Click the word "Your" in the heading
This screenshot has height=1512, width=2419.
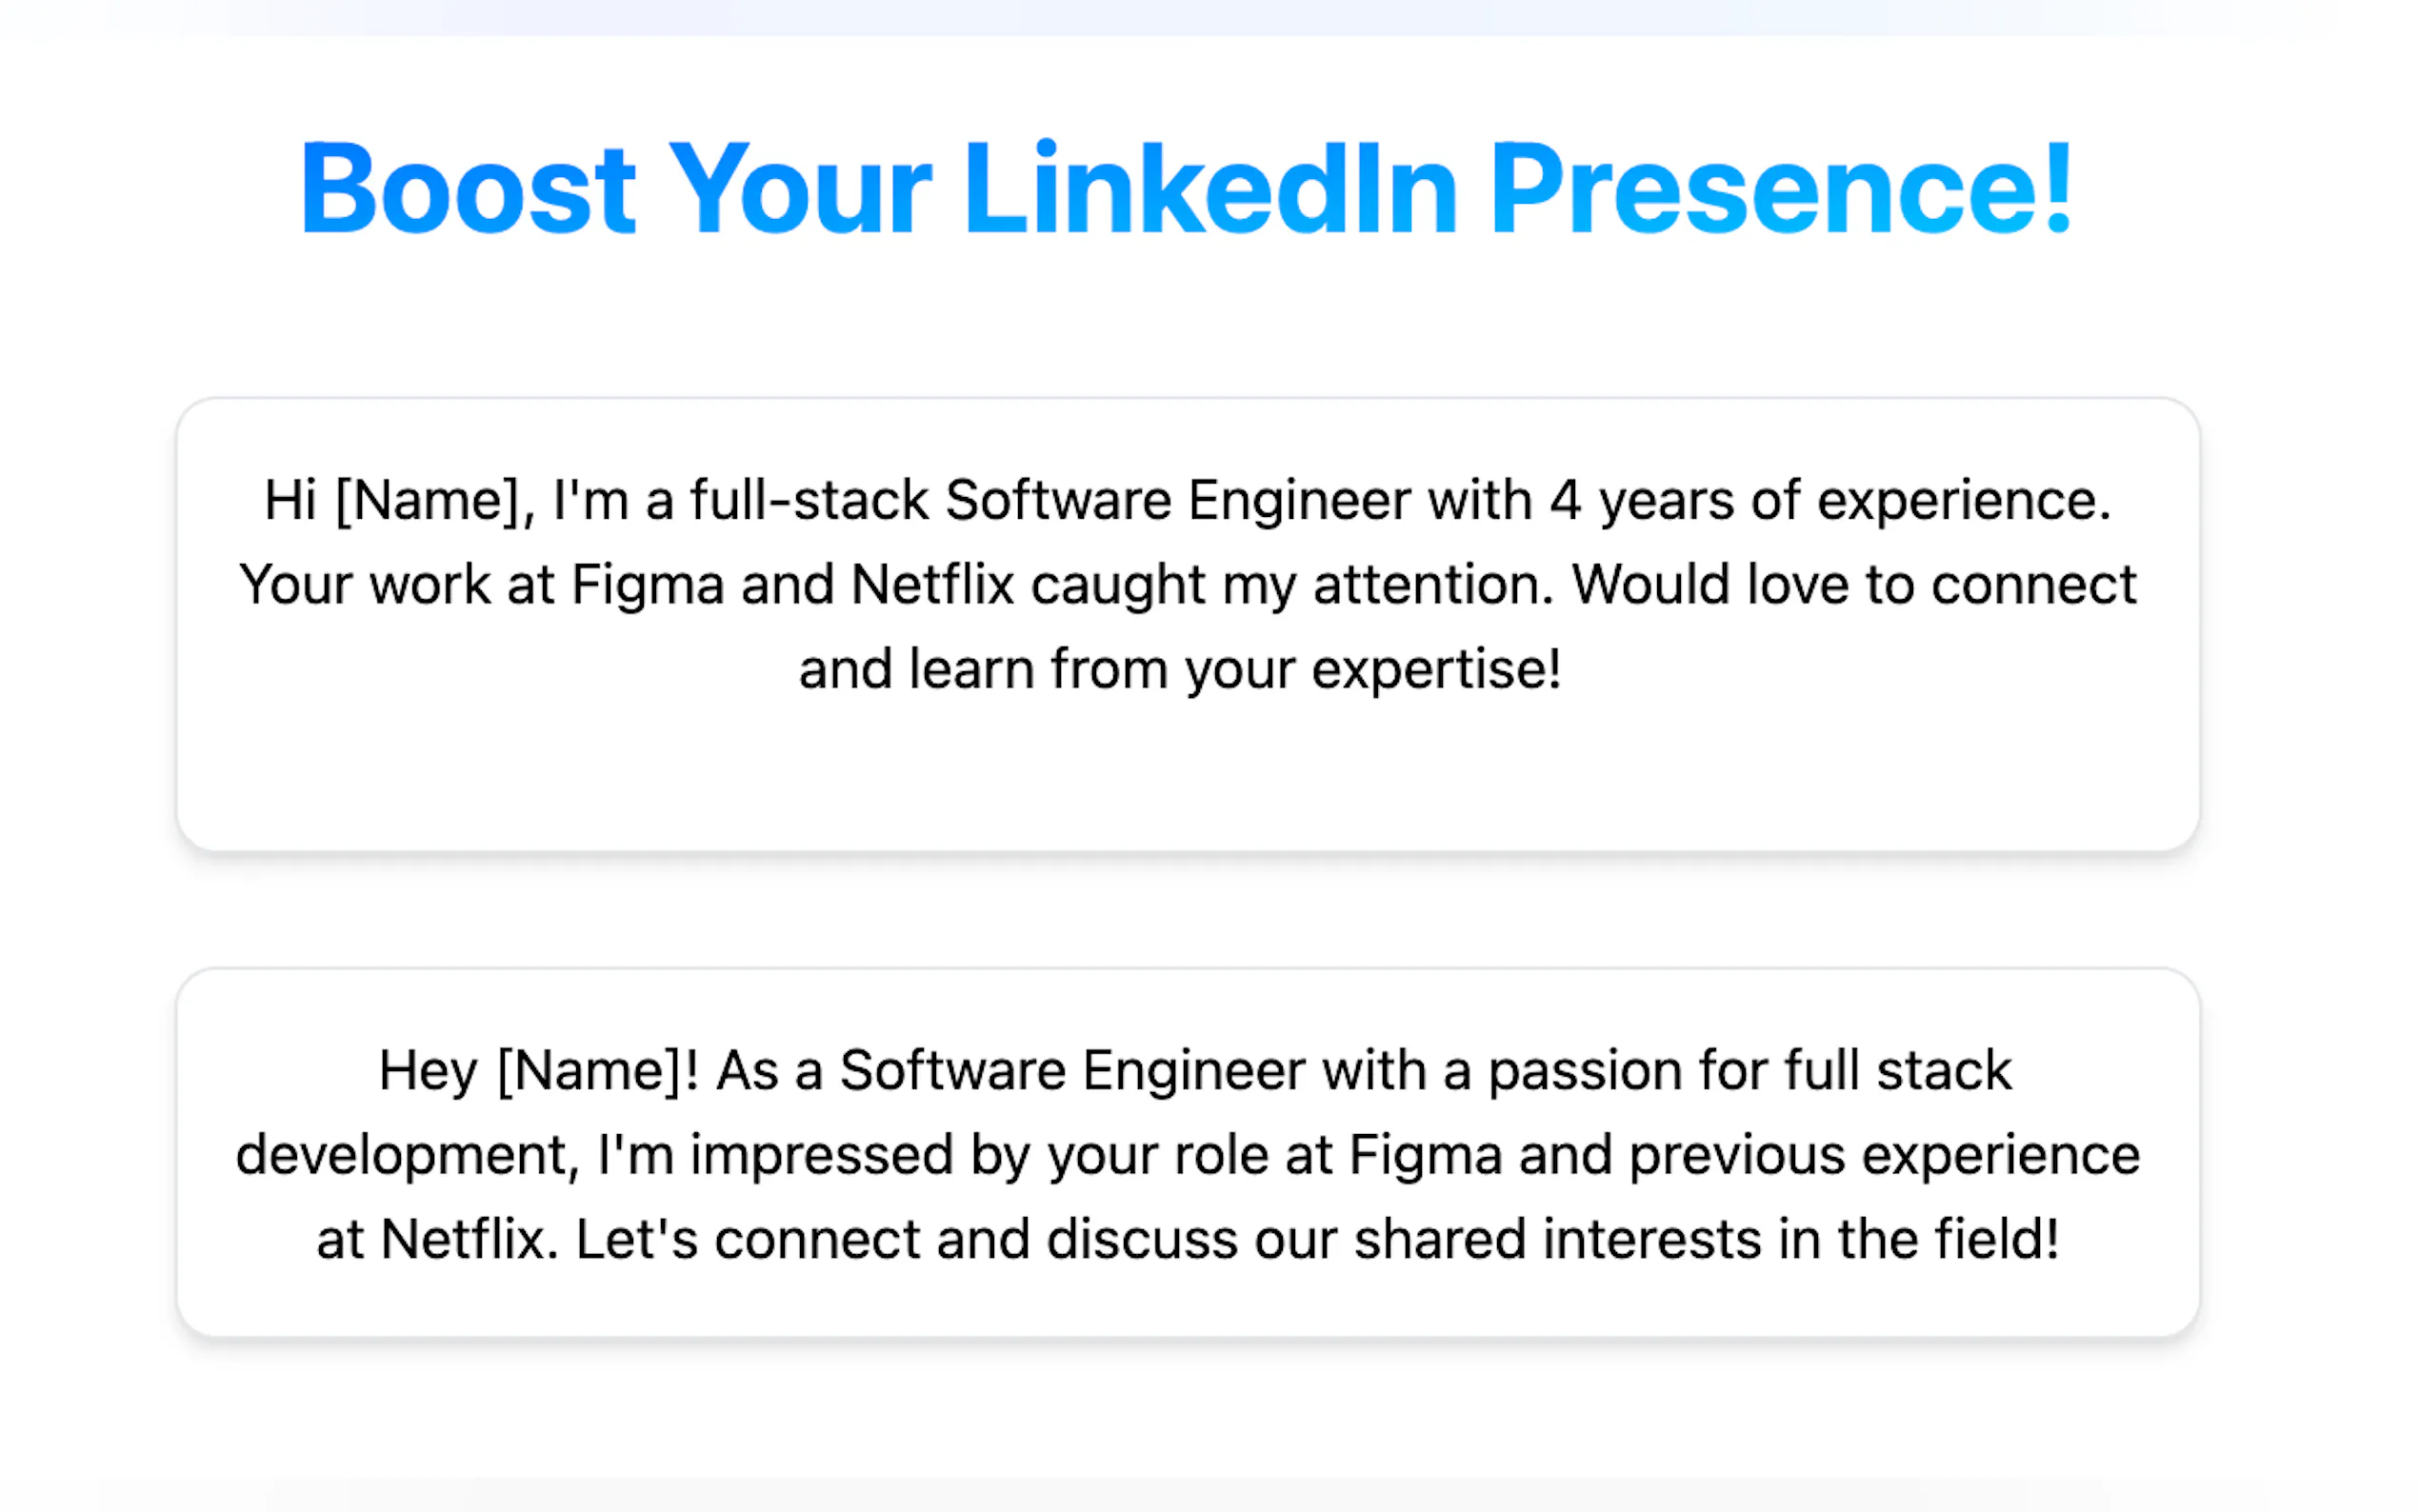(x=799, y=190)
